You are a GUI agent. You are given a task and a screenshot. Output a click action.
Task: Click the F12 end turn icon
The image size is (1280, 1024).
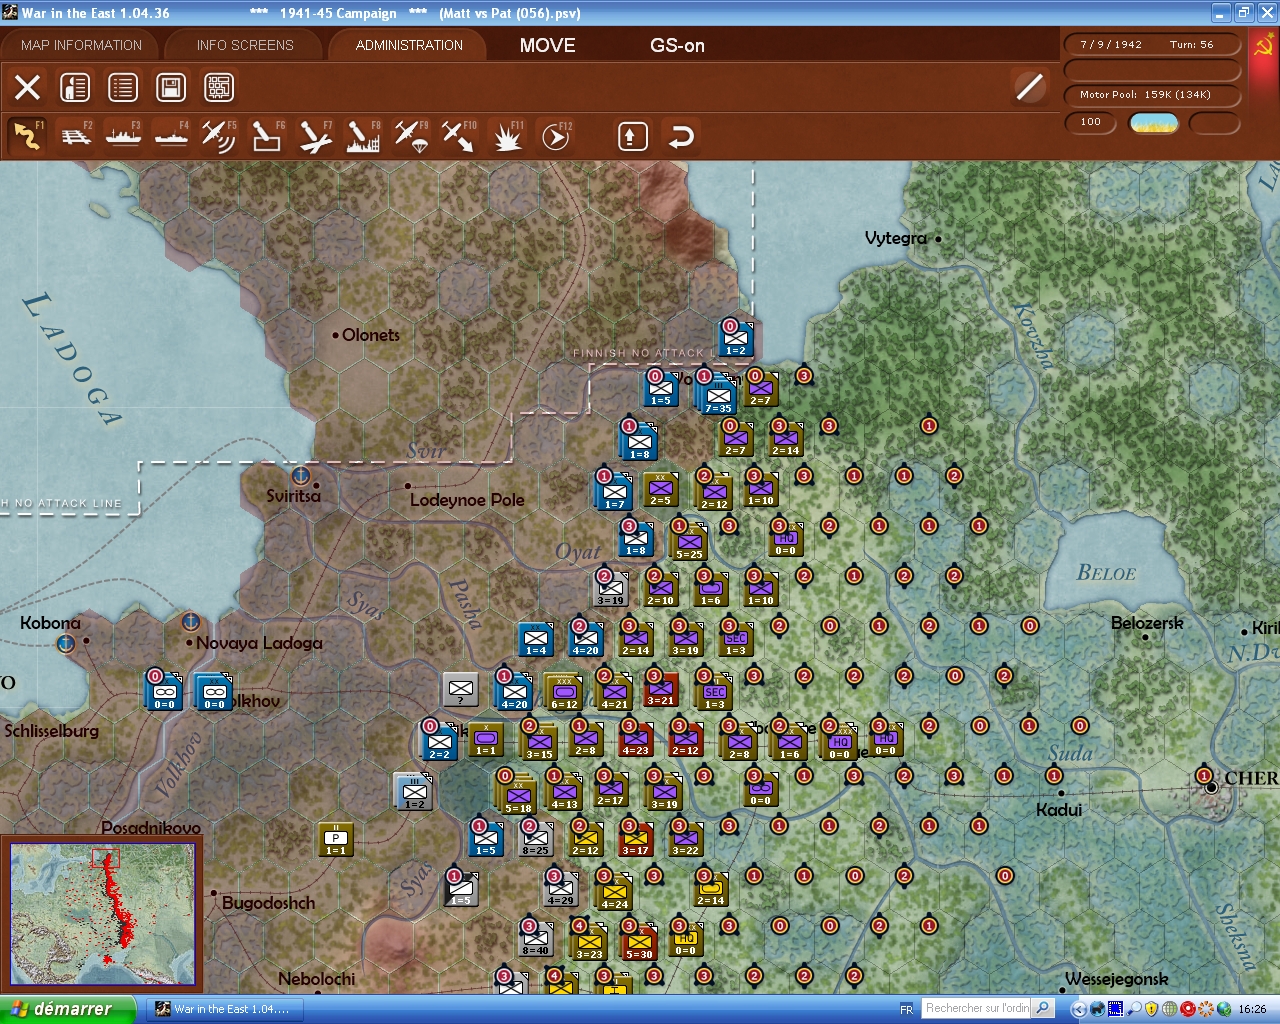(x=555, y=136)
